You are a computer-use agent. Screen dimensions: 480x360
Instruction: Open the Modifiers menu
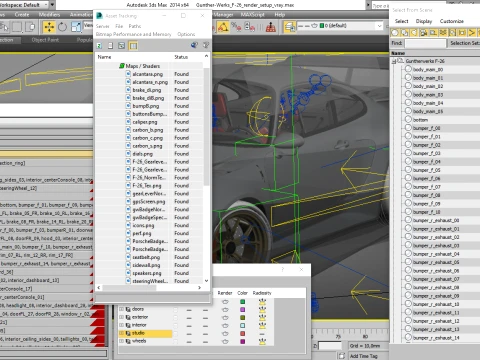point(49,15)
